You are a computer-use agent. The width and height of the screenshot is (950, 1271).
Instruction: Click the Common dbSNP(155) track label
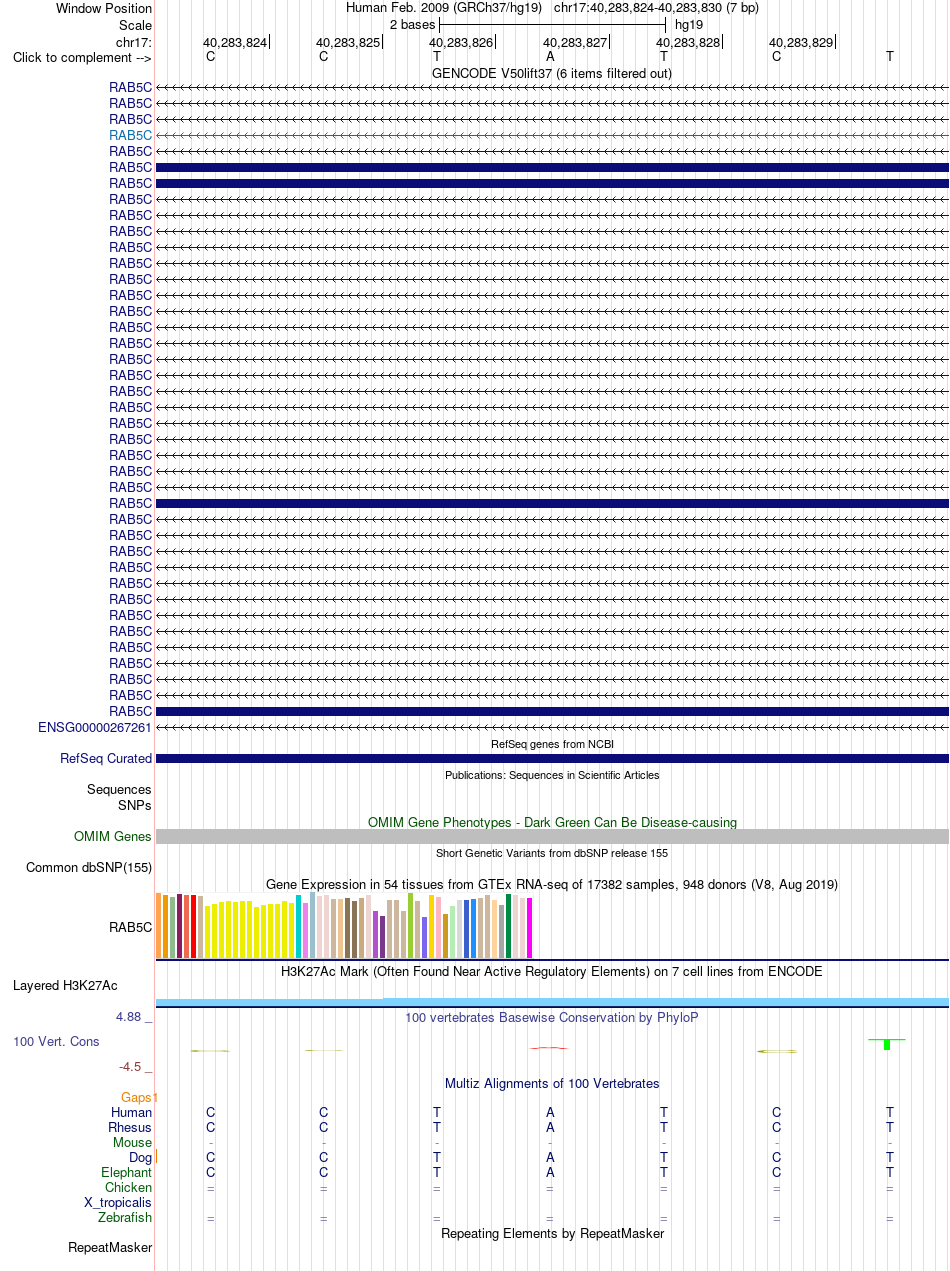click(x=89, y=868)
